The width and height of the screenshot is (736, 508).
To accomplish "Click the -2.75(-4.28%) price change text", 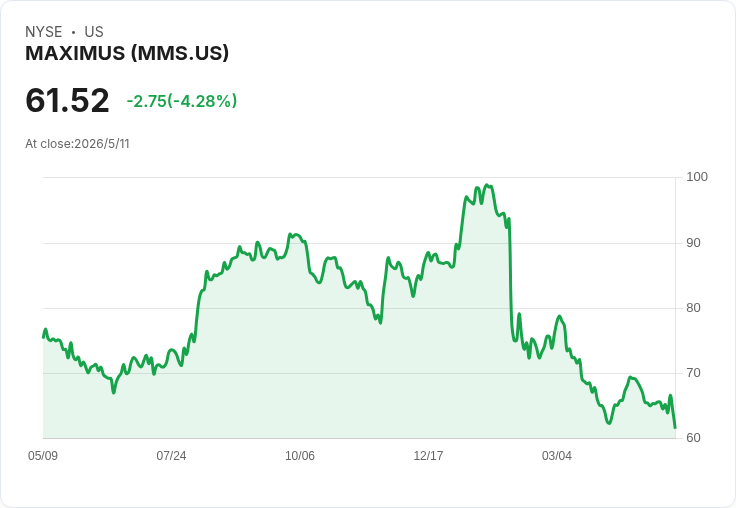I will (x=182, y=101).
